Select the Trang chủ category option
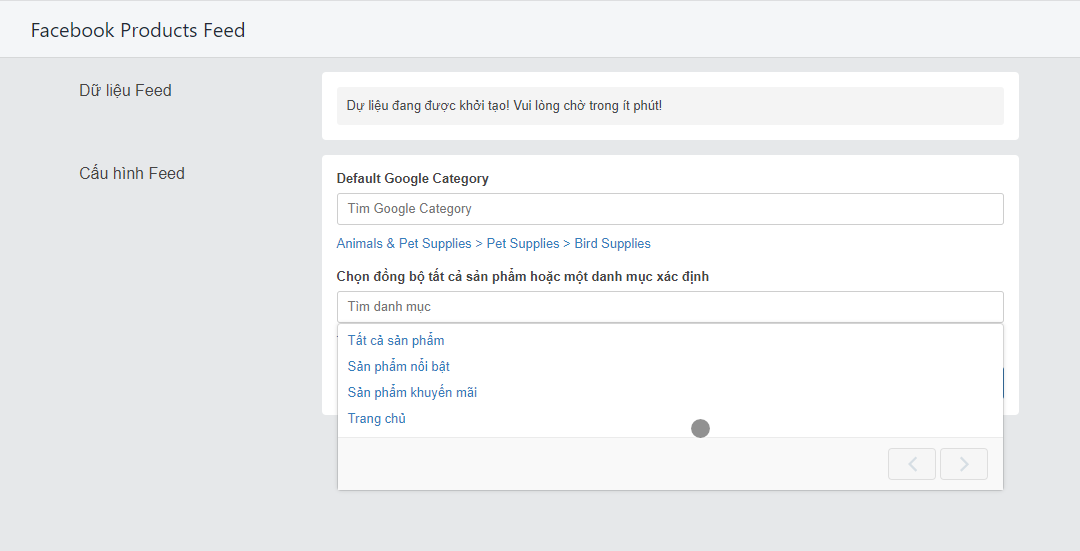Image resolution: width=1080 pixels, height=551 pixels. pos(377,419)
